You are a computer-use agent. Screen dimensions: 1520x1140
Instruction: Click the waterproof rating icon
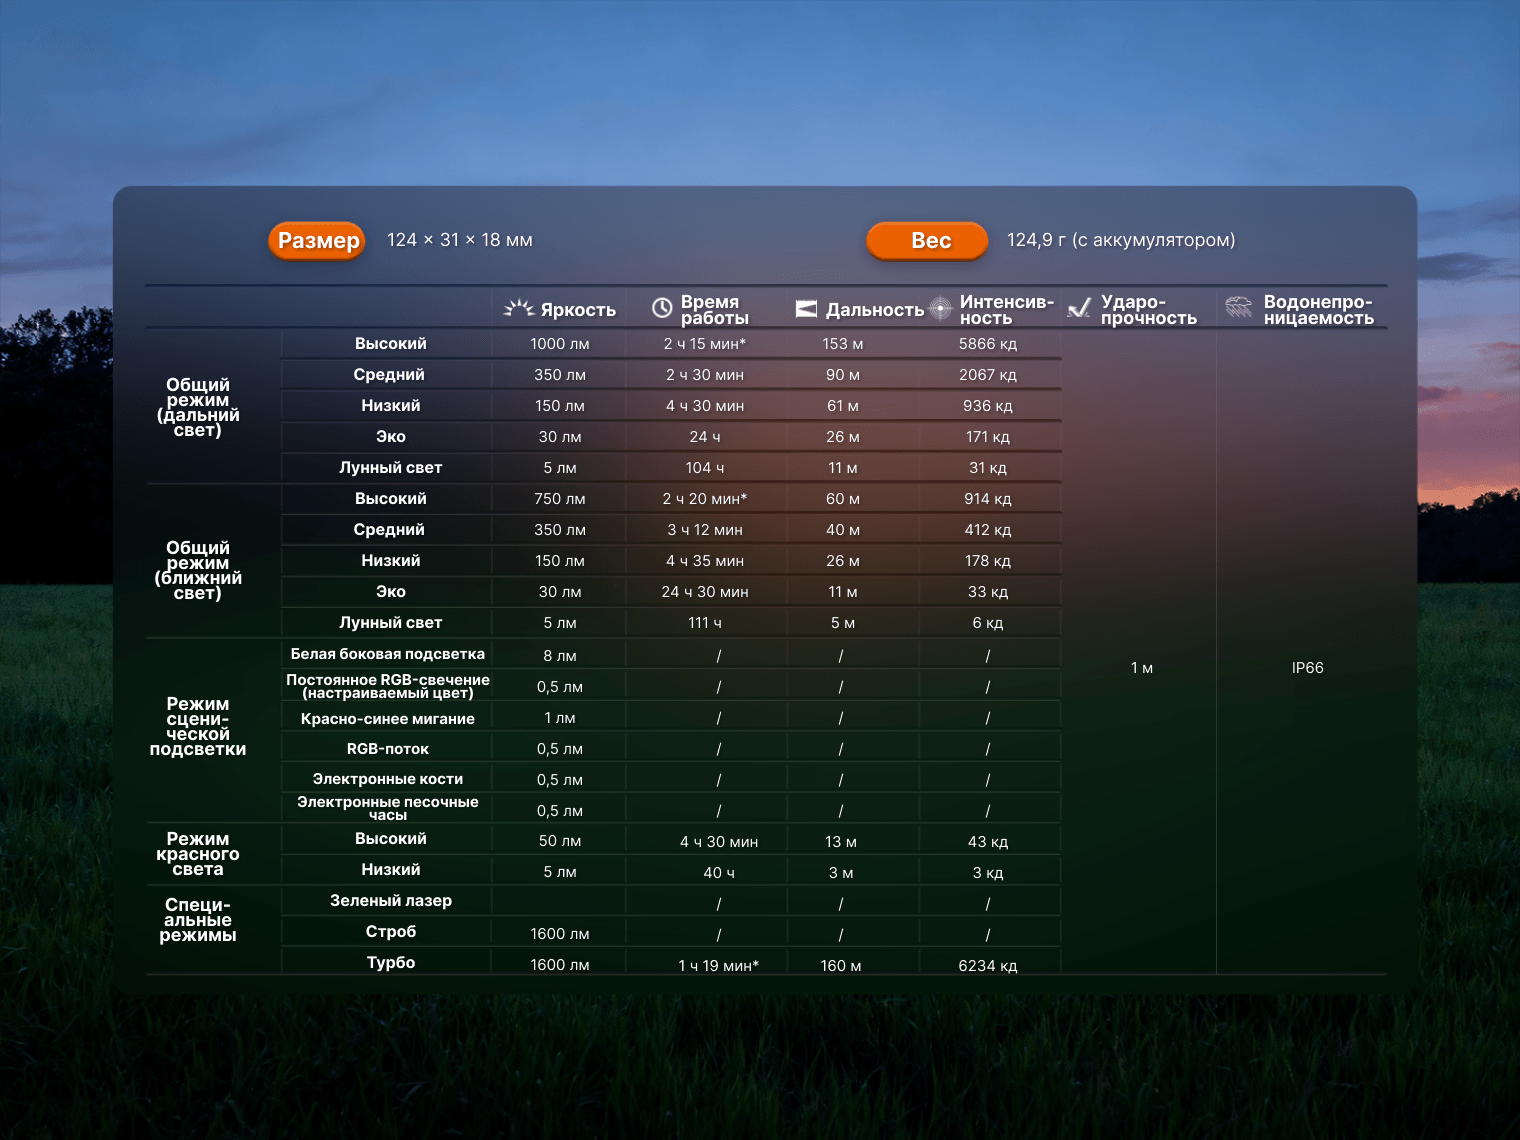[1239, 308]
